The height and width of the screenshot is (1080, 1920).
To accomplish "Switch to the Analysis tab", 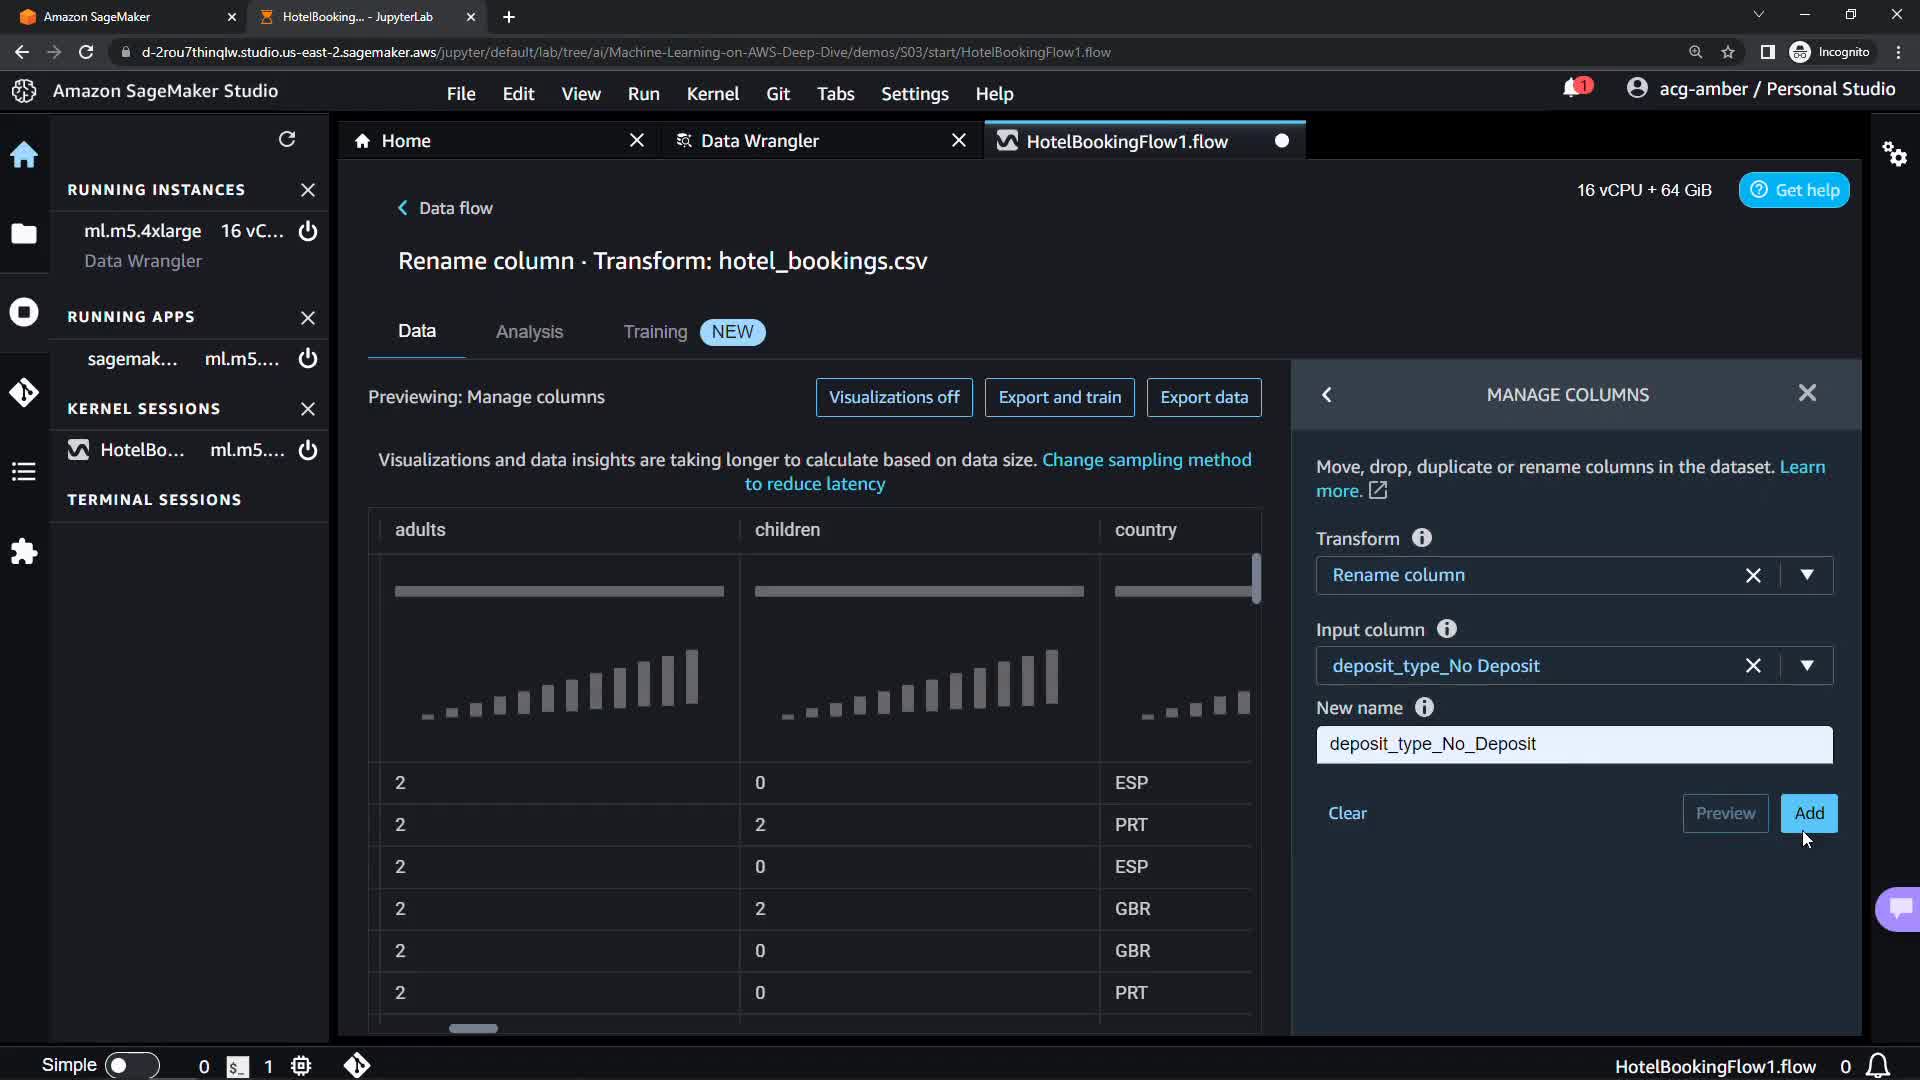I will click(529, 332).
